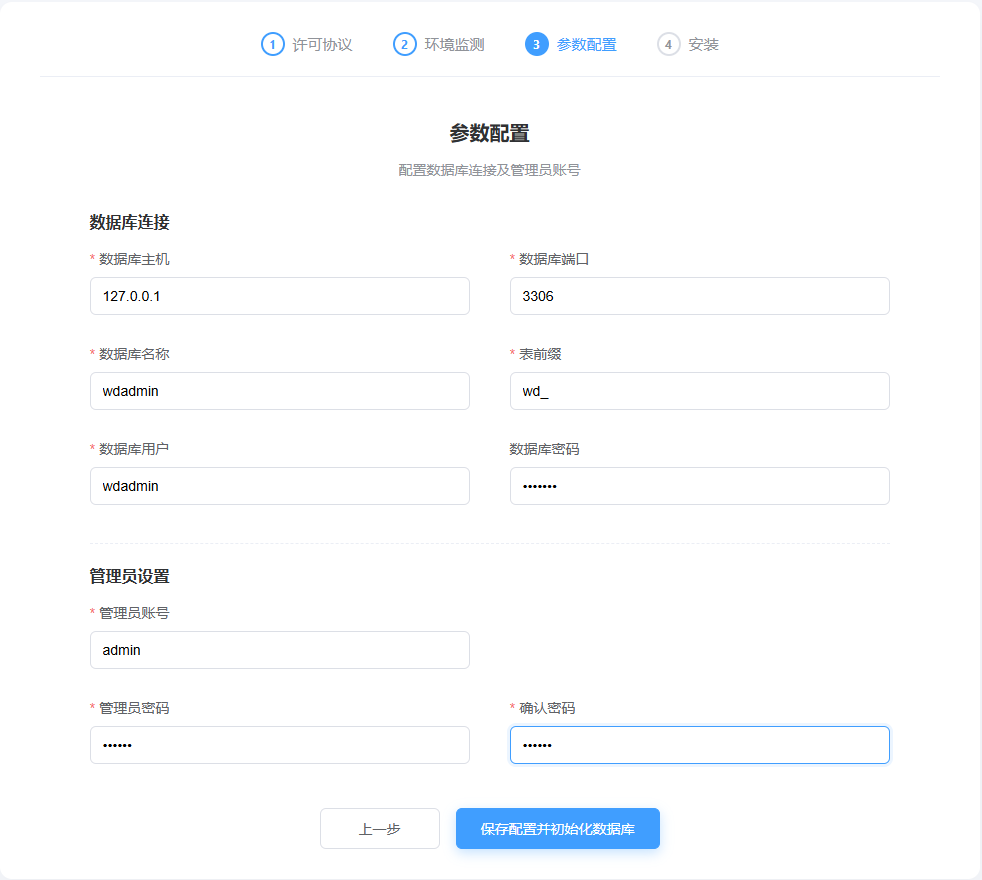Click the highlighted step 3 circle icon
Screen dimensions: 982x880
[x=536, y=44]
